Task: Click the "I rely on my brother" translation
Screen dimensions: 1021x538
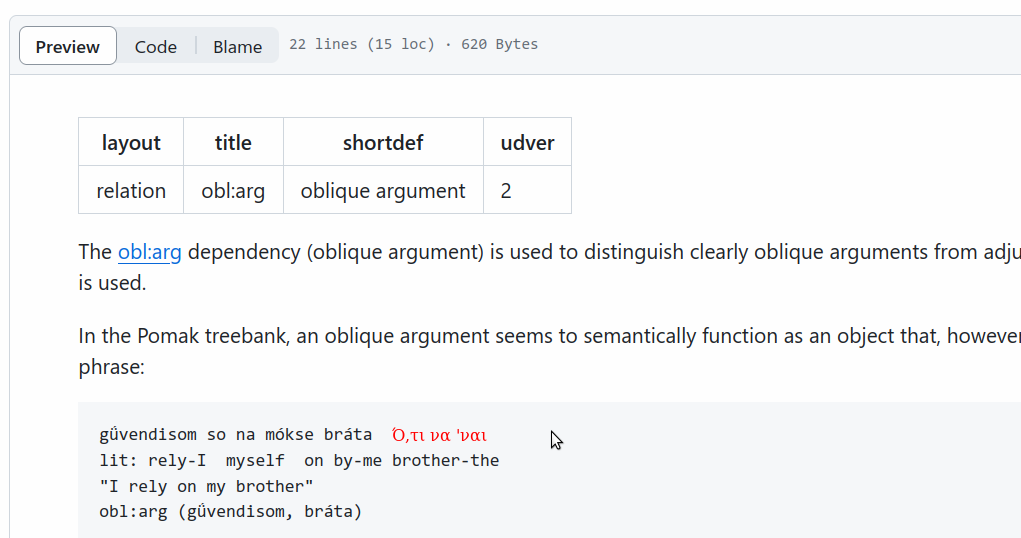Action: click(206, 486)
